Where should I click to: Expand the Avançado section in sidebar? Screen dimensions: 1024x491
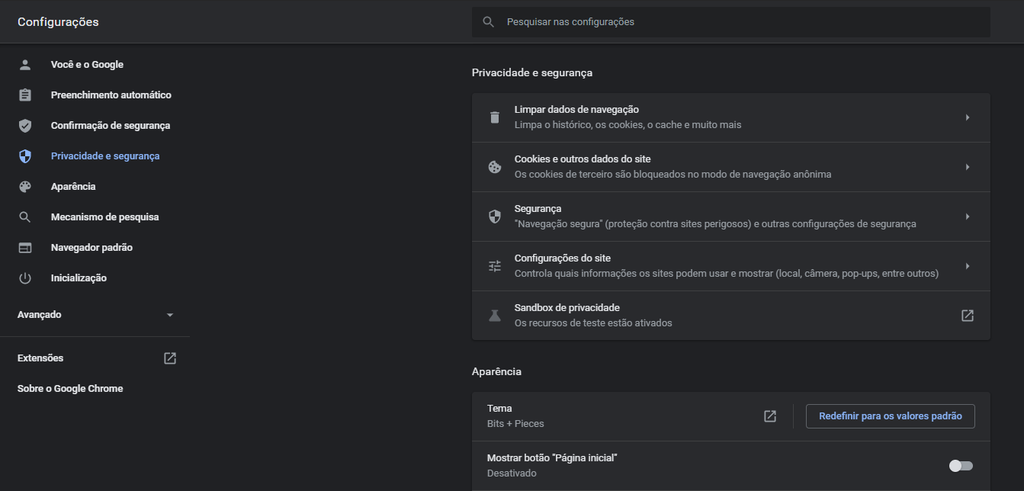tap(96, 315)
